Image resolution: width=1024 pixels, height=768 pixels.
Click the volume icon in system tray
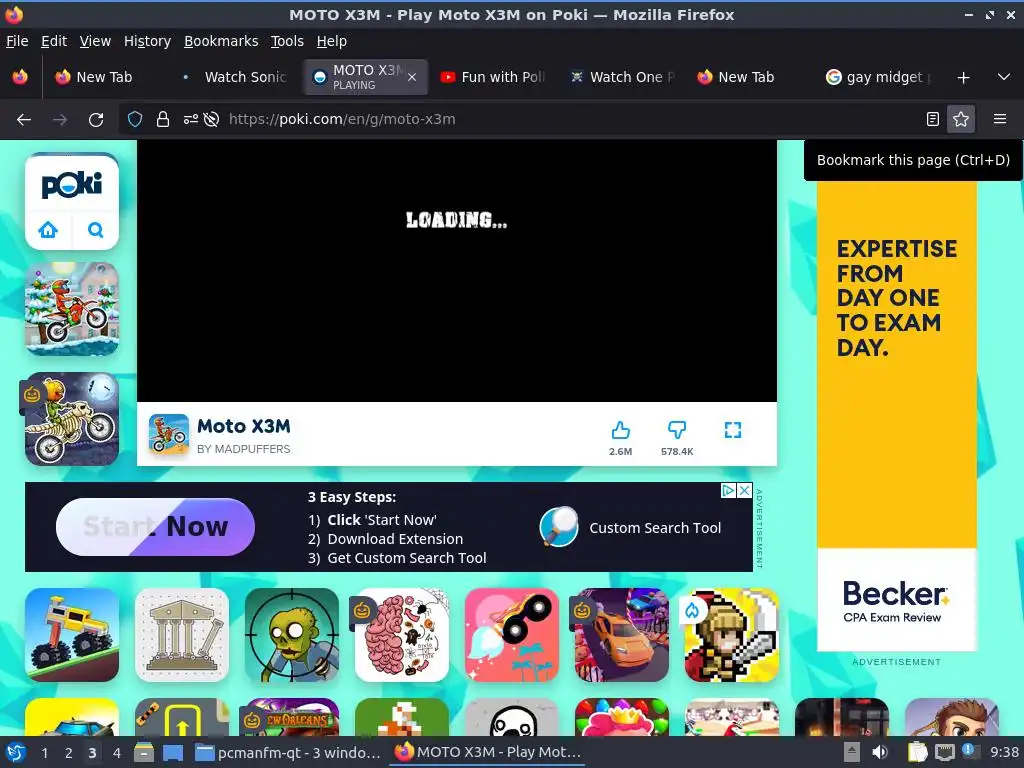tap(880, 752)
